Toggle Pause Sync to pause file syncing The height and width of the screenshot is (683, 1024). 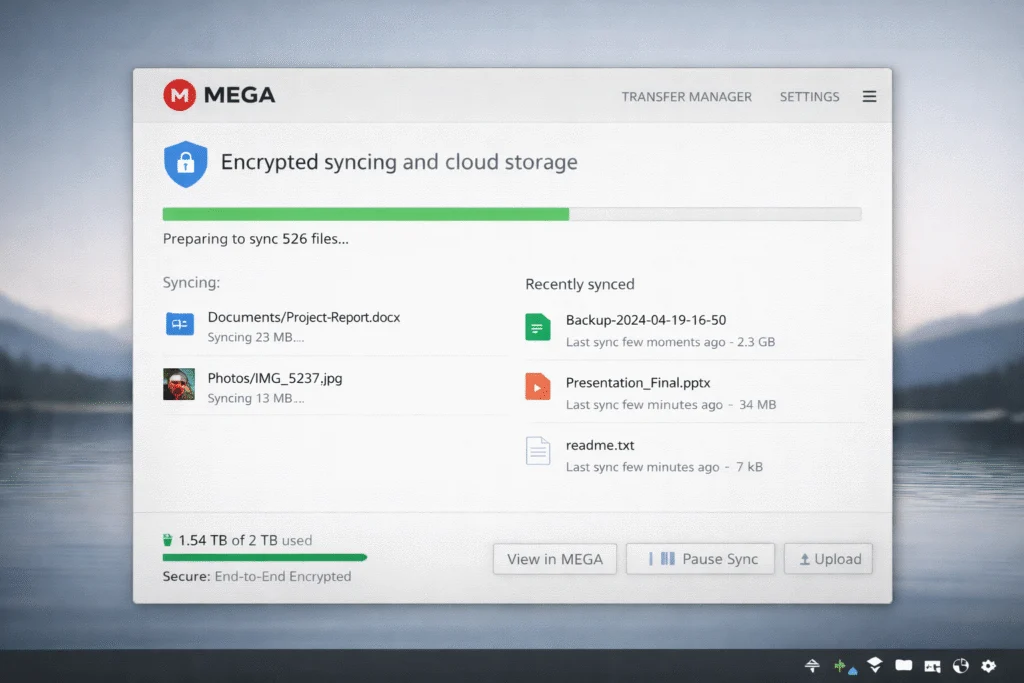click(x=700, y=558)
